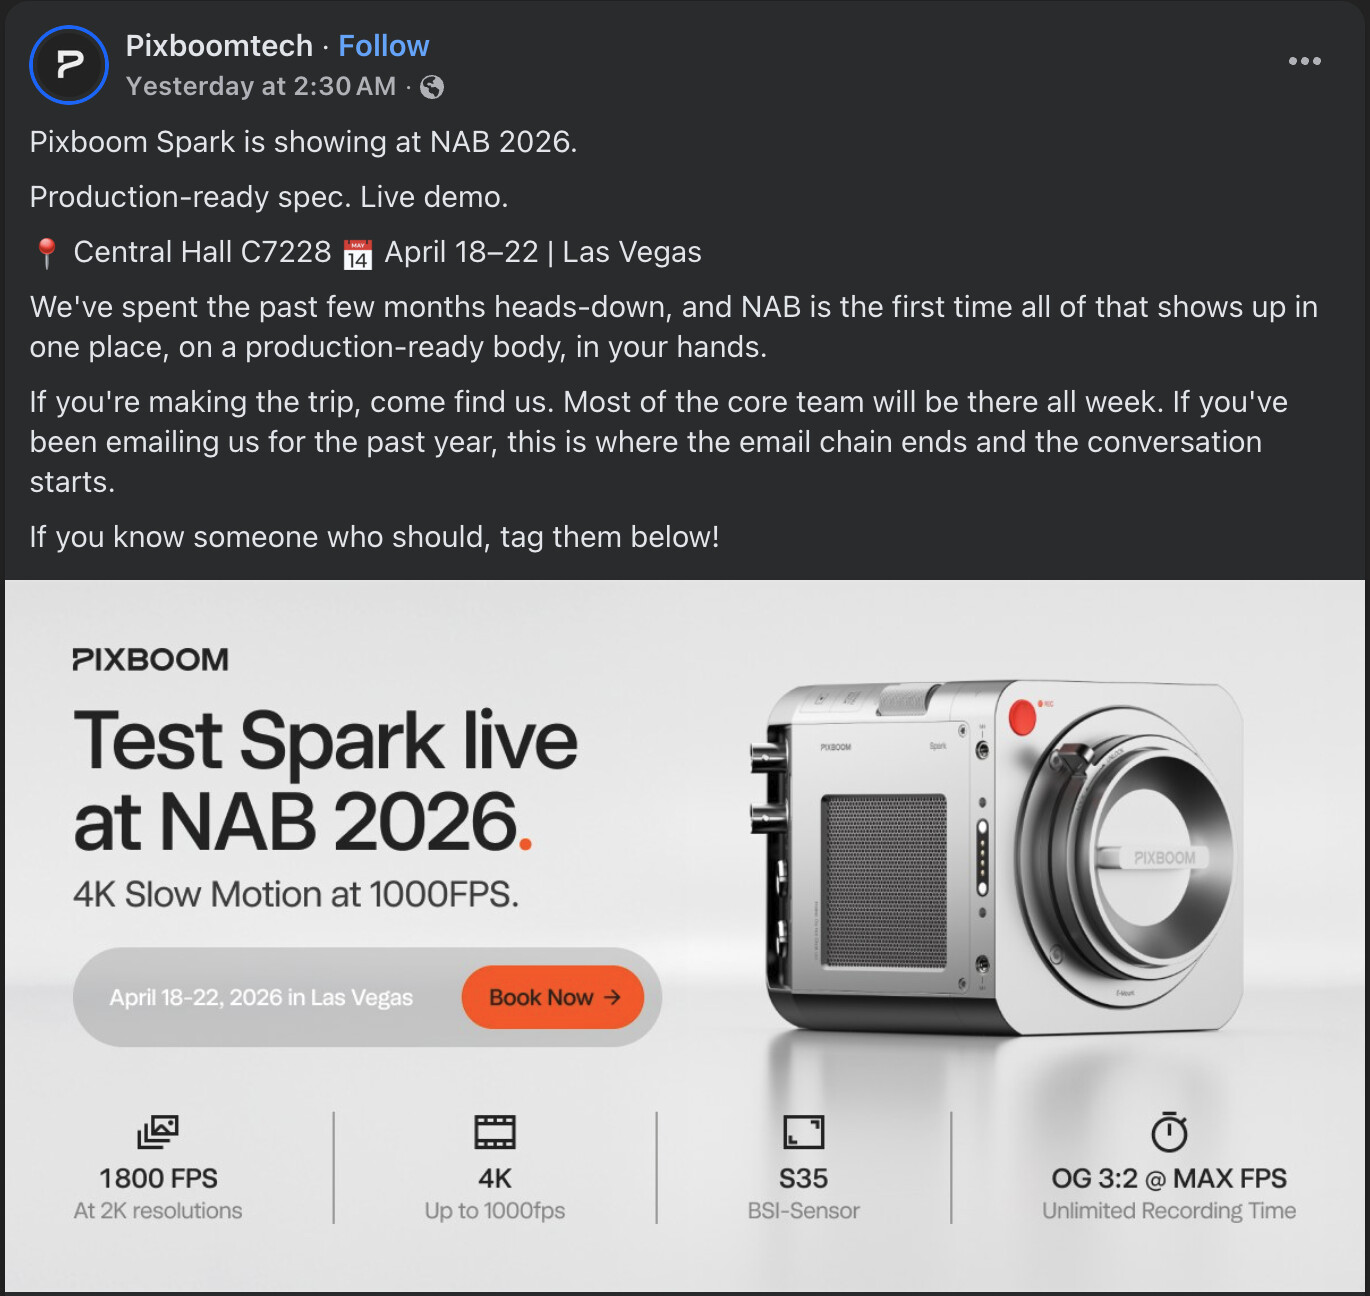
Task: Click the red location pin emoji
Action: pos(46,253)
